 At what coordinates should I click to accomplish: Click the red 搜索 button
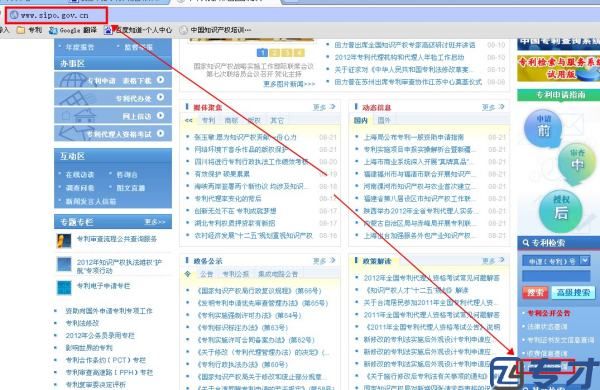(535, 293)
